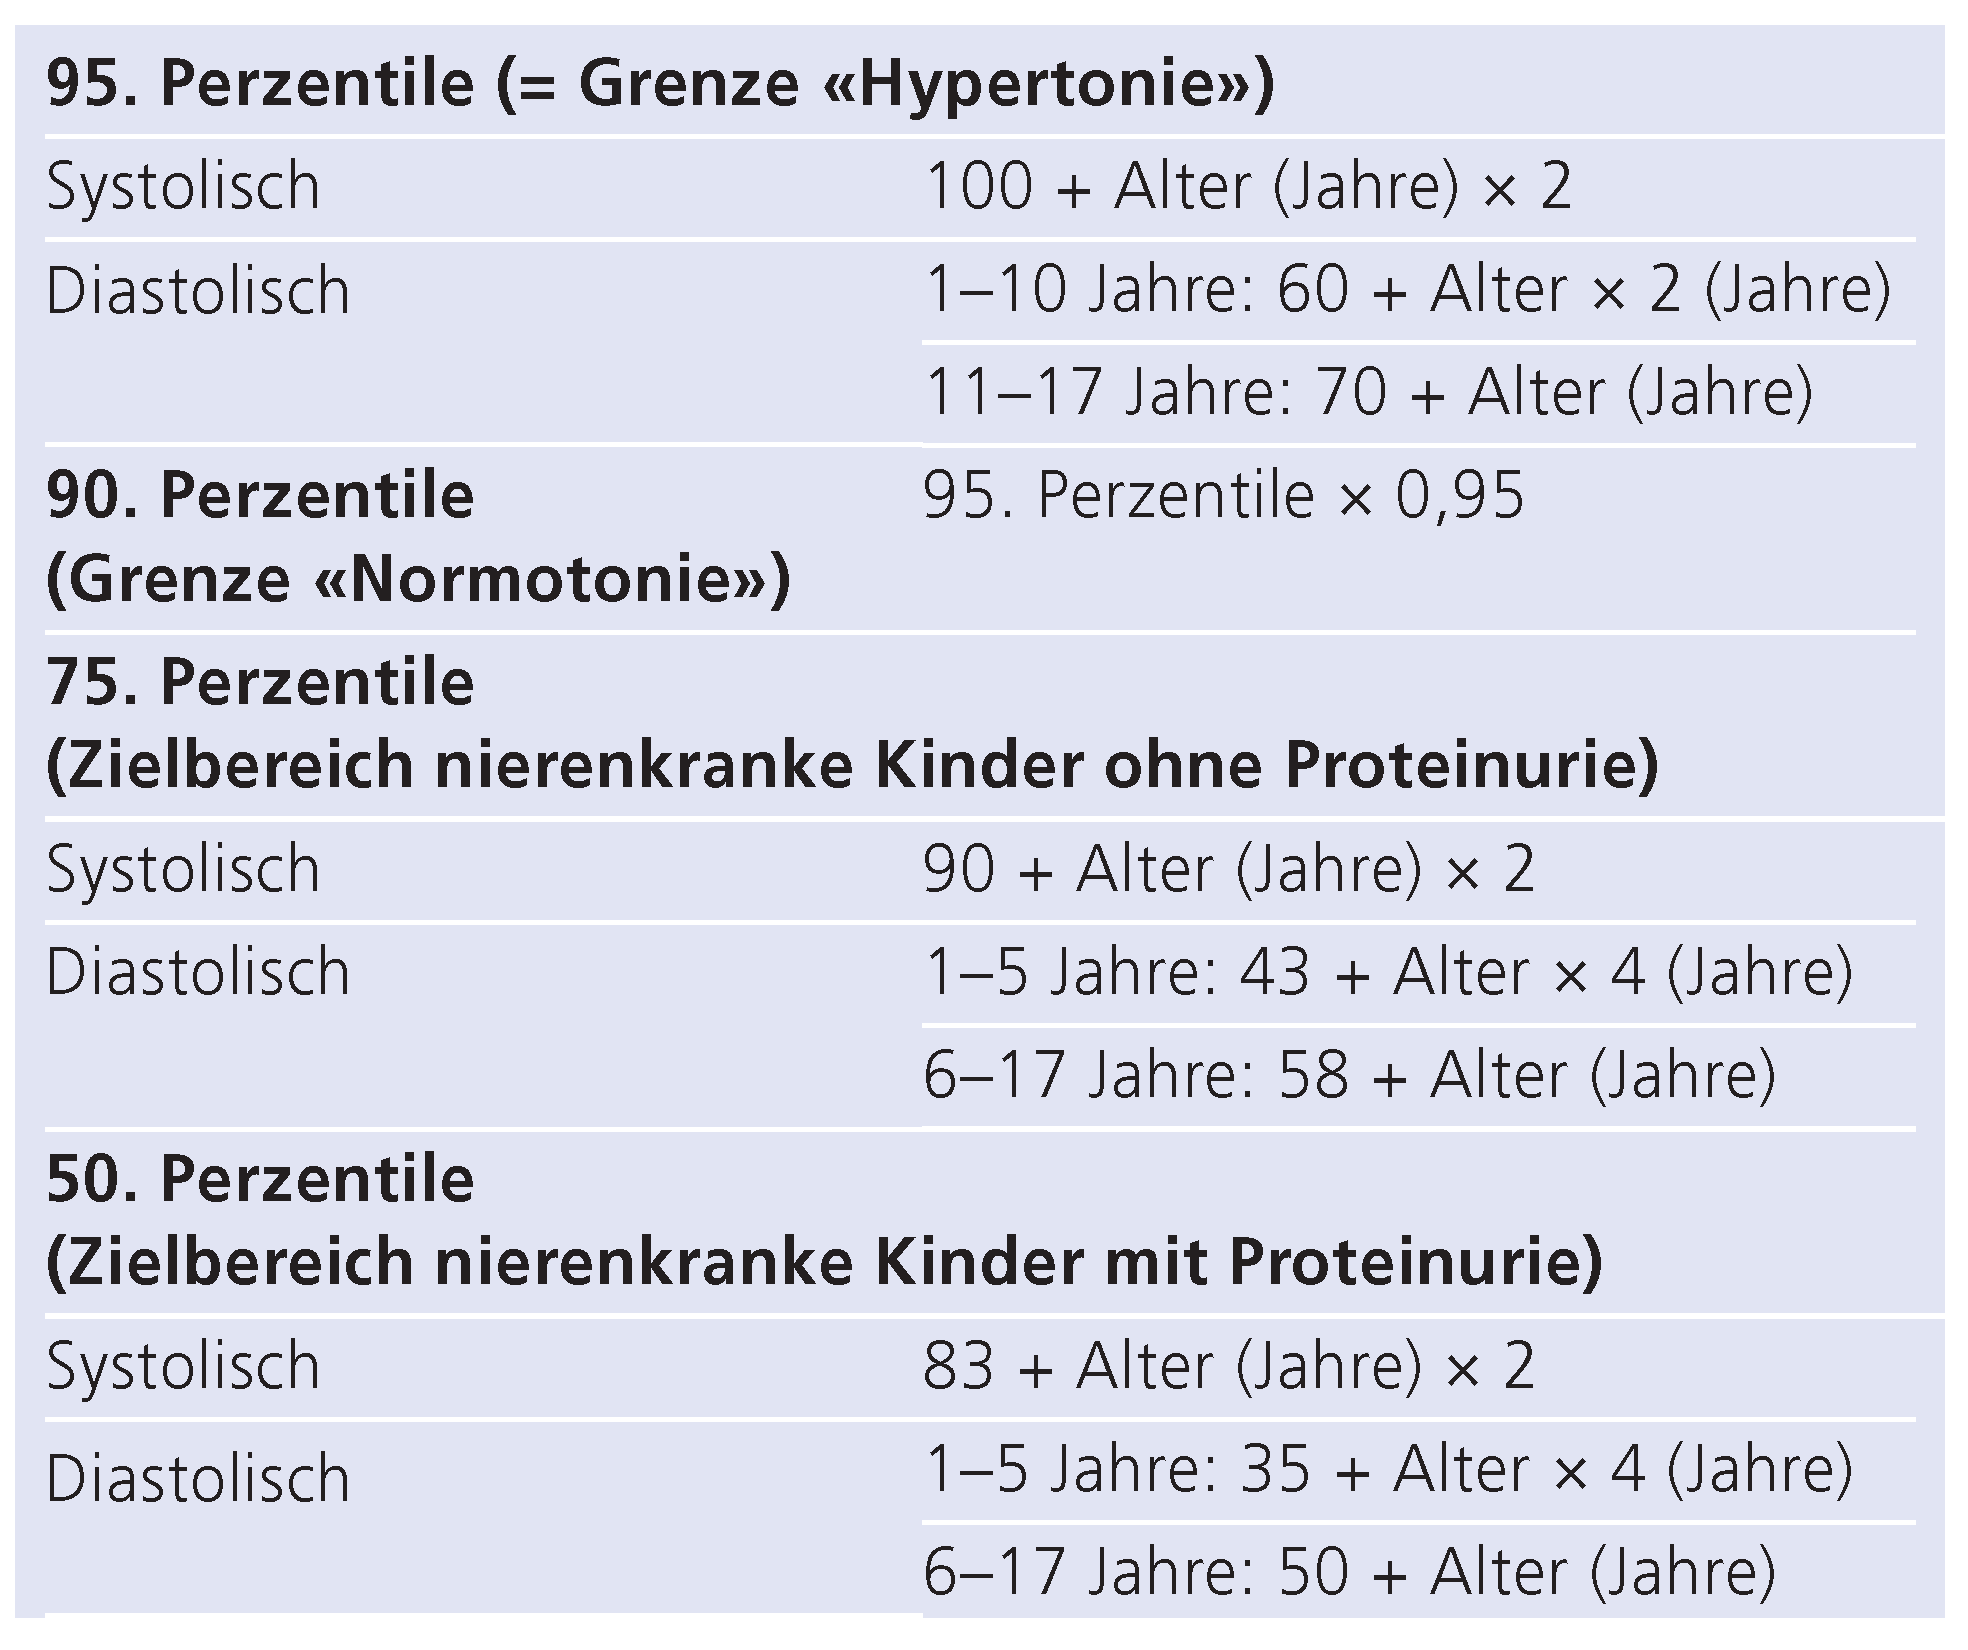Select 50. Perzentile mit Proteinurie heading
The height and width of the screenshot is (1650, 1968).
point(824,1220)
